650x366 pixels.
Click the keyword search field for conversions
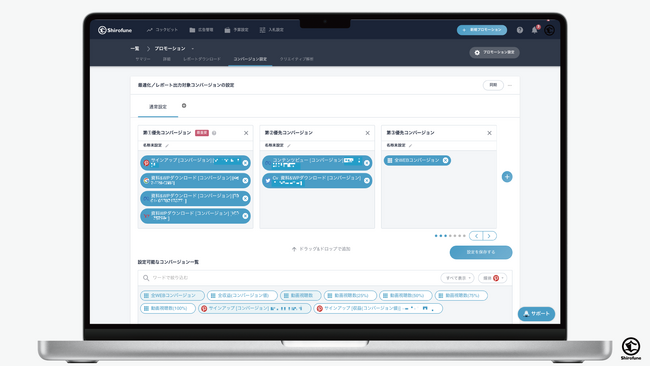[x=290, y=278]
